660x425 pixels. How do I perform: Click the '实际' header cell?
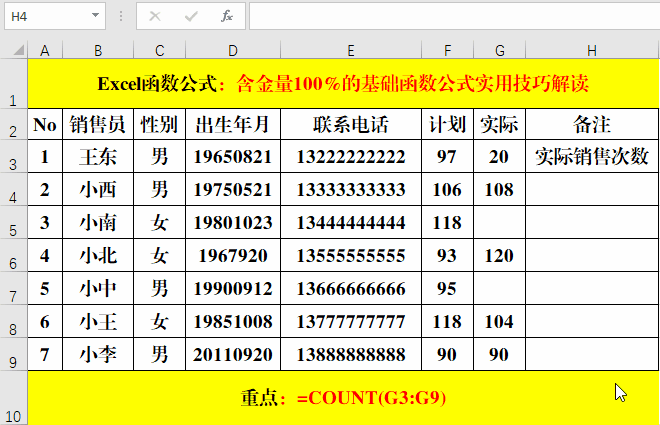point(500,124)
